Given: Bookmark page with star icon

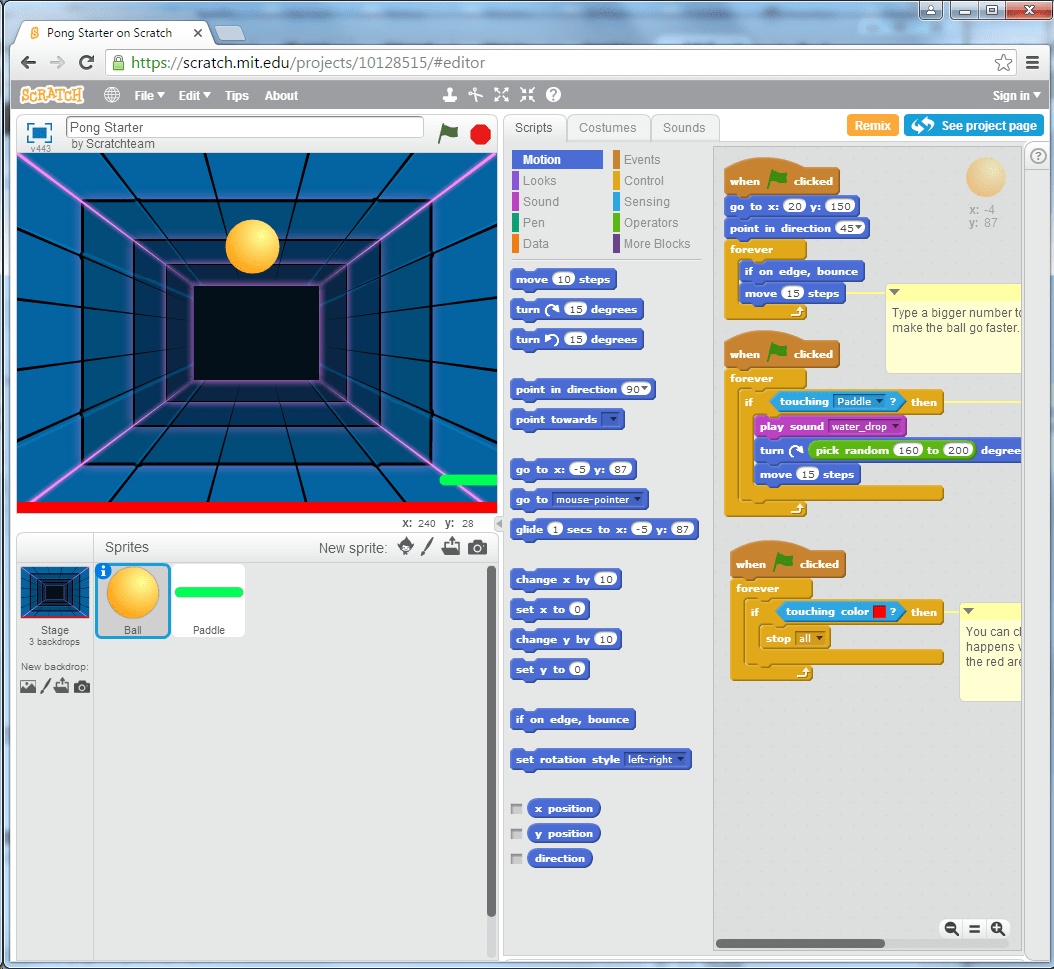Looking at the screenshot, I should 1003,62.
